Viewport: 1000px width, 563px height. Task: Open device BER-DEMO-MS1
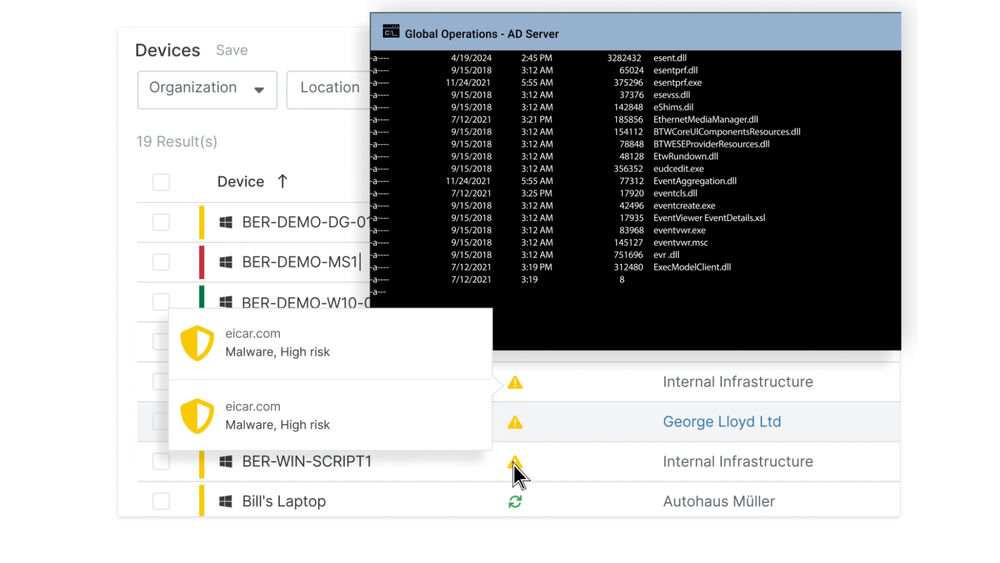point(300,262)
